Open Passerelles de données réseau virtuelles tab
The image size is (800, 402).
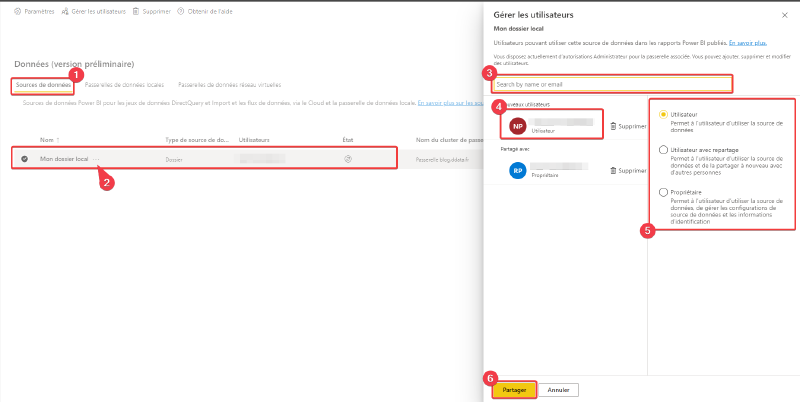point(230,85)
